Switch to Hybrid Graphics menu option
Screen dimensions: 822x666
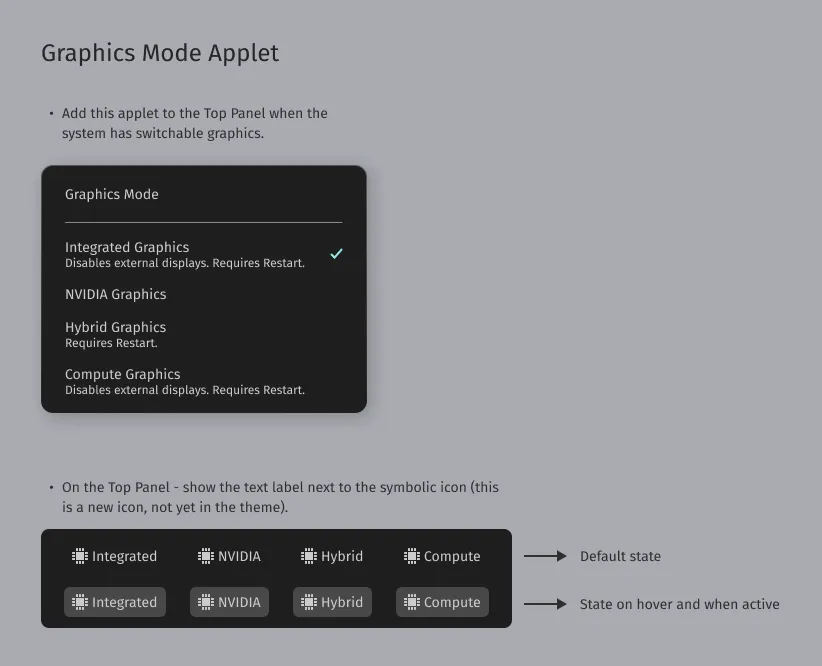[116, 328]
